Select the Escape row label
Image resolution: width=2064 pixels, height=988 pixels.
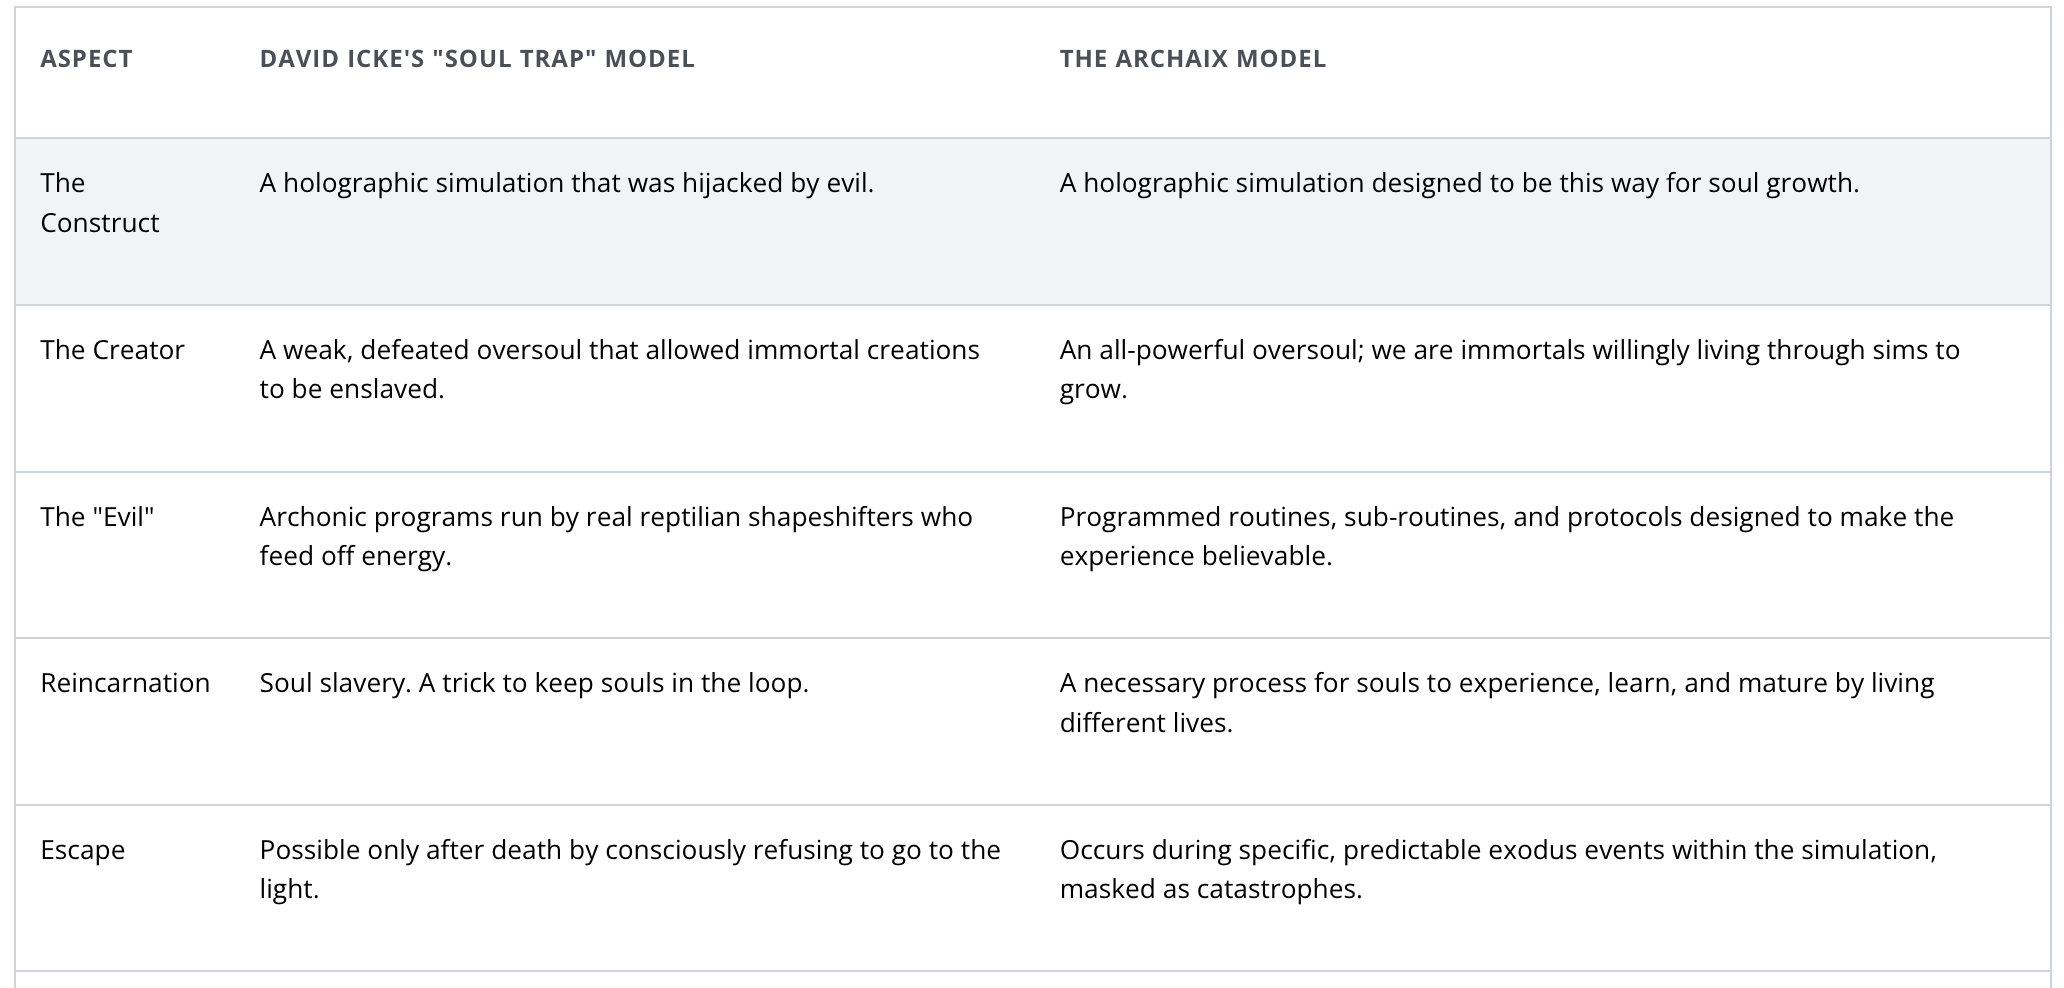click(83, 850)
